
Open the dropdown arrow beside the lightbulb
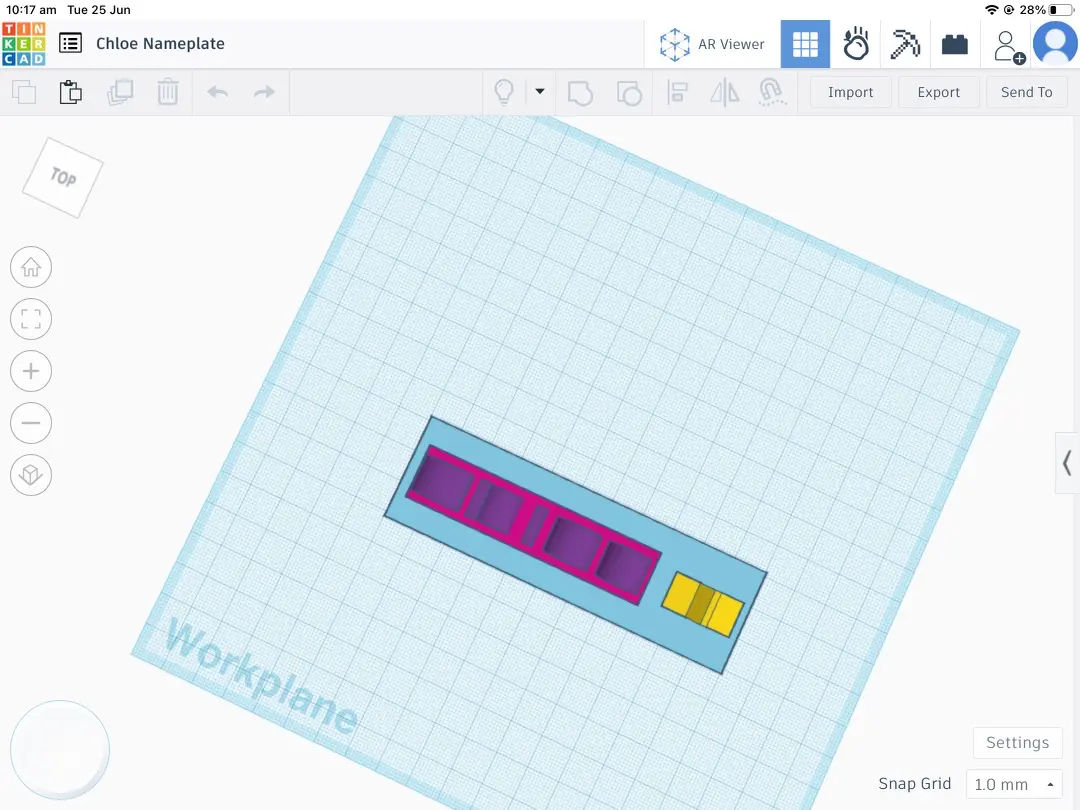(x=540, y=91)
